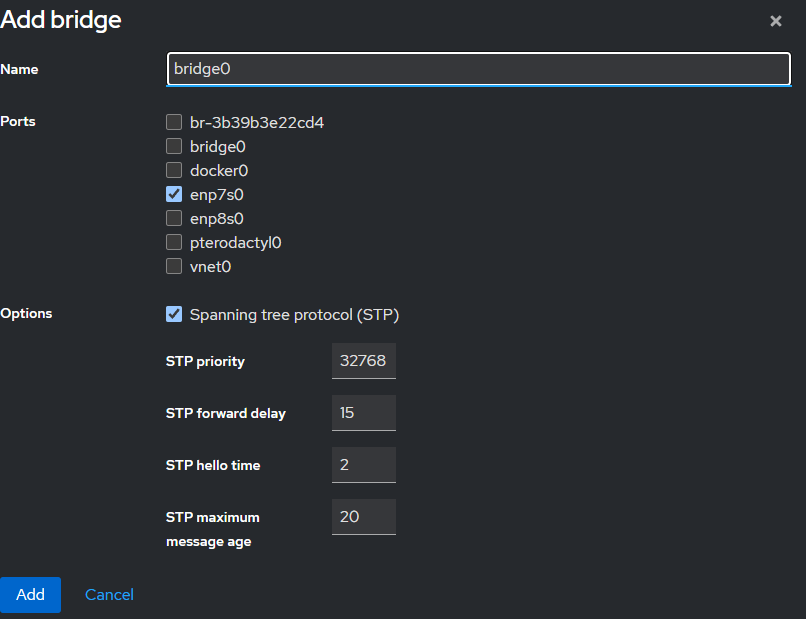Check the pterodactyl0 port checkbox

[174, 243]
